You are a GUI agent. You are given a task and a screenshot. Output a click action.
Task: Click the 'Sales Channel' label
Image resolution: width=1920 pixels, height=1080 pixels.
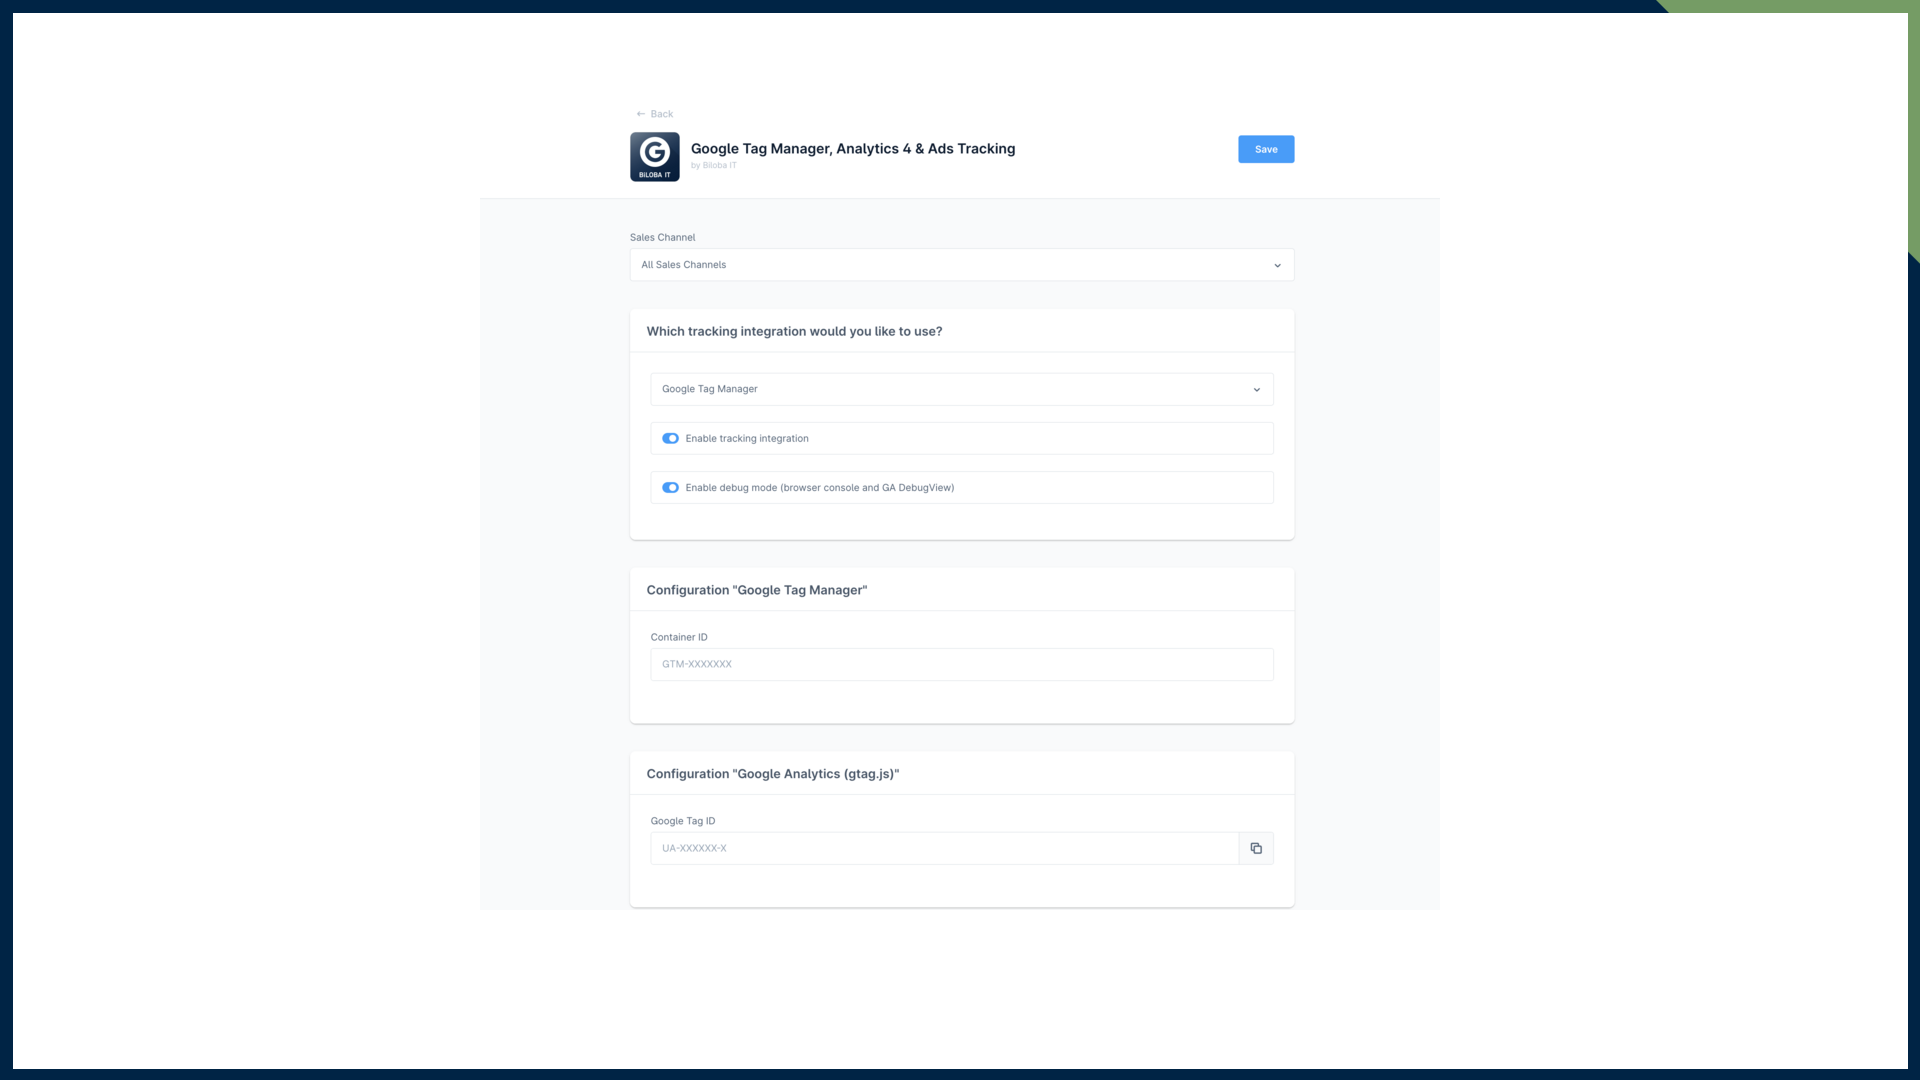pyautogui.click(x=662, y=237)
